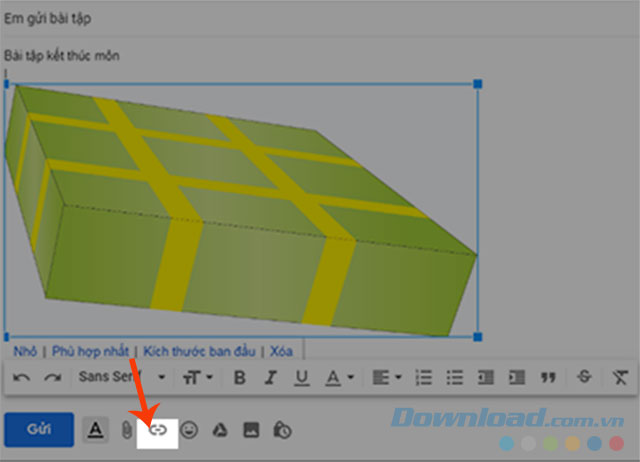Set image size to Phù hợp nhất

[90, 351]
